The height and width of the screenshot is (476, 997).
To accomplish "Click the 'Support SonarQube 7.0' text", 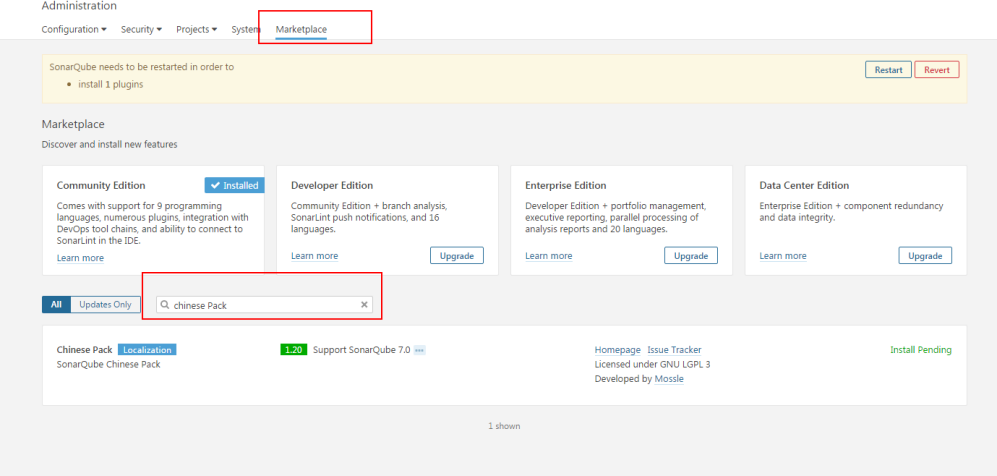I will (x=362, y=350).
